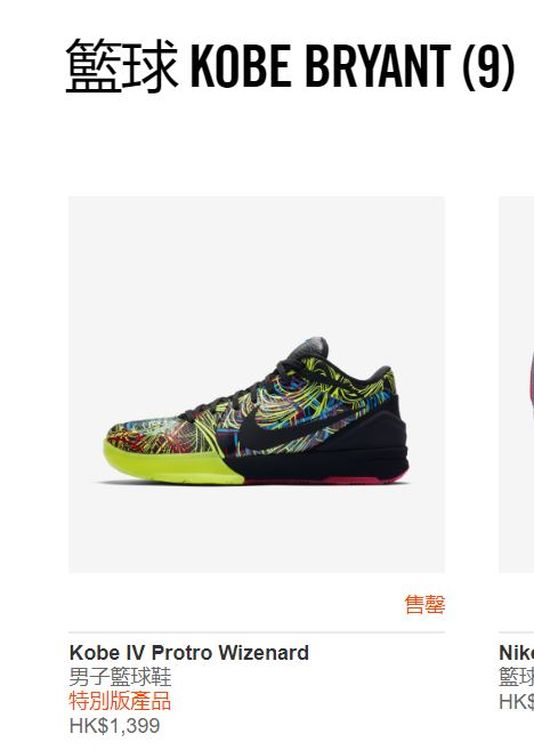Click the orange 售罄 sold-out label

point(424,604)
